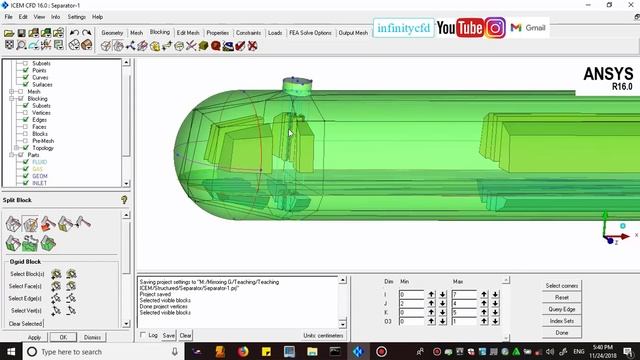
Task: Select Extend Split icon with red block
Action: [x=48, y=224]
